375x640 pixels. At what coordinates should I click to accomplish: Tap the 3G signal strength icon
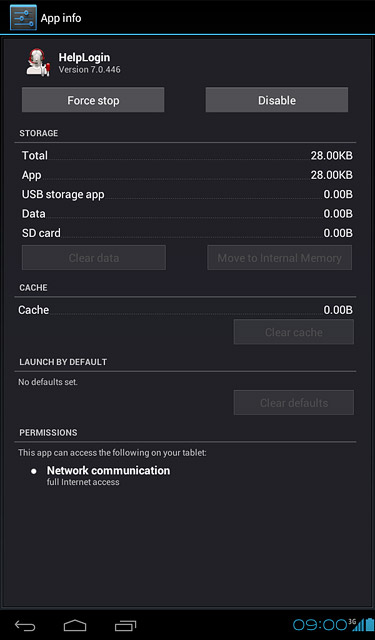tap(355, 624)
